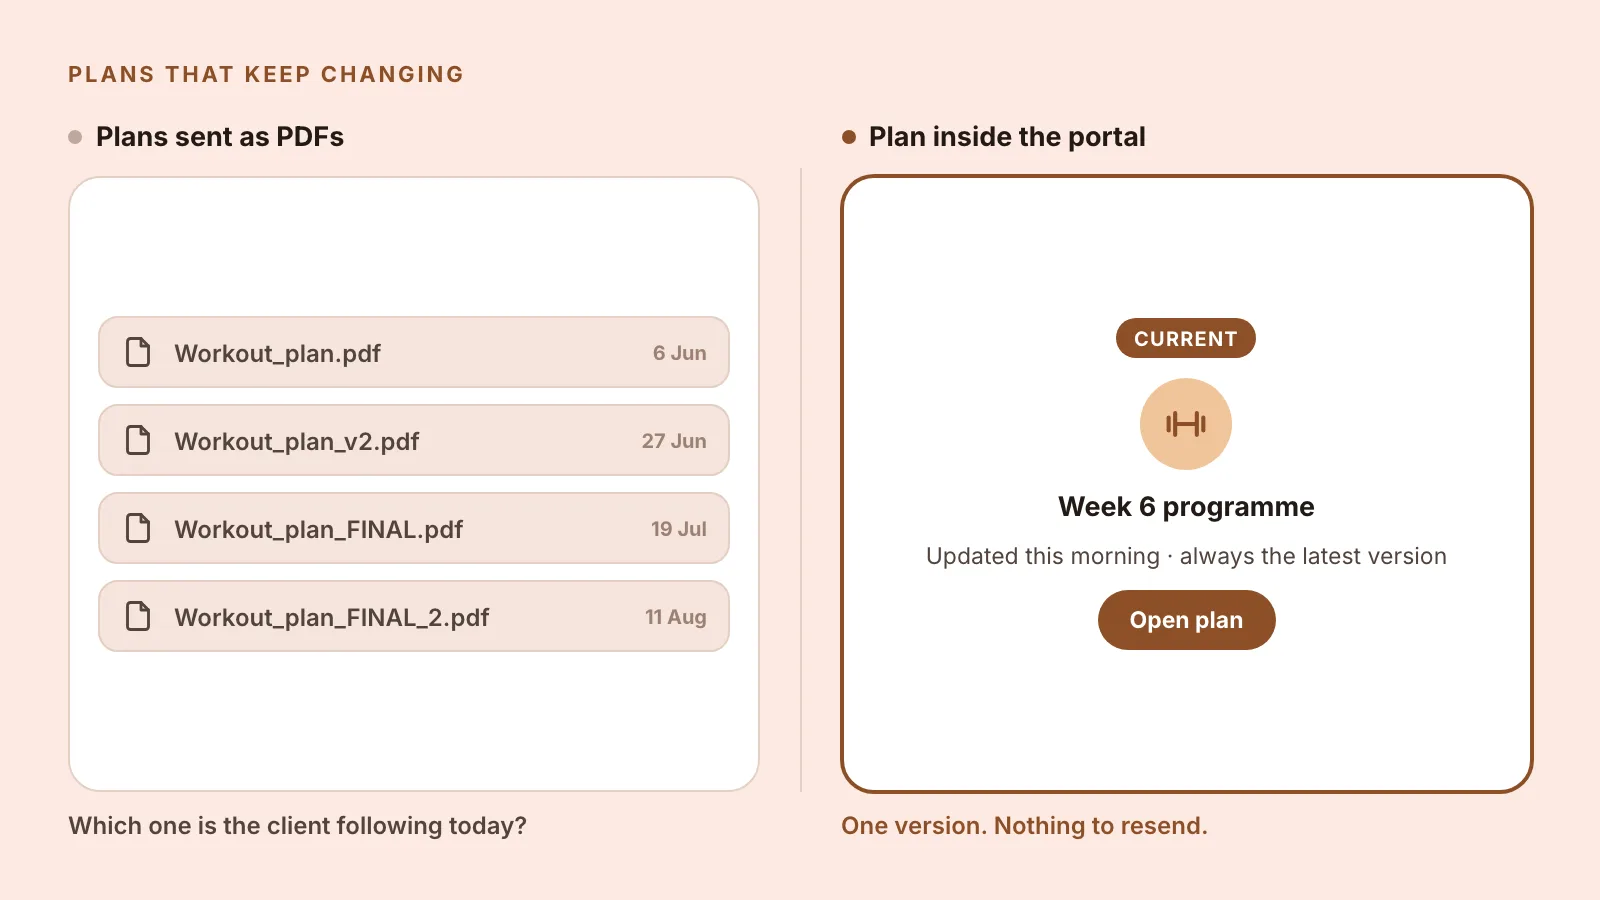Open the Workout_plan_FINAL.pdf entry
The image size is (1600, 900).
click(414, 528)
